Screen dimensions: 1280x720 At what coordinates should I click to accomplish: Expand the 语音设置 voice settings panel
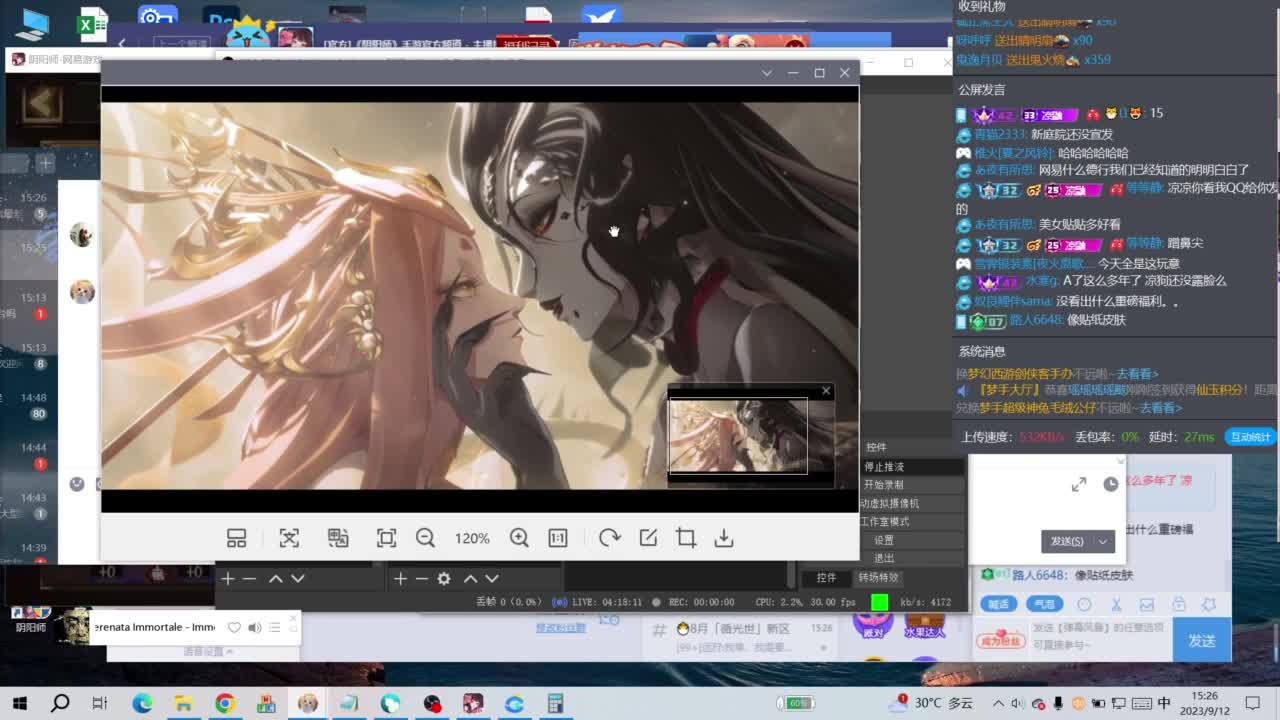pos(208,652)
